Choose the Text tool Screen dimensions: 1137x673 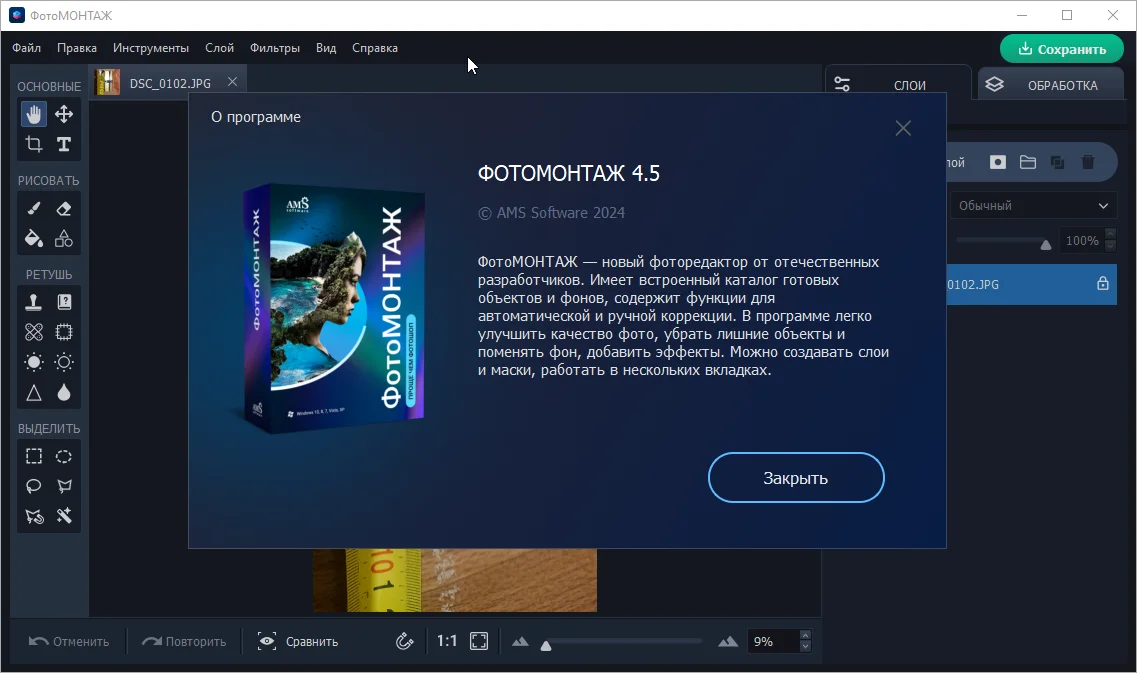coord(64,144)
